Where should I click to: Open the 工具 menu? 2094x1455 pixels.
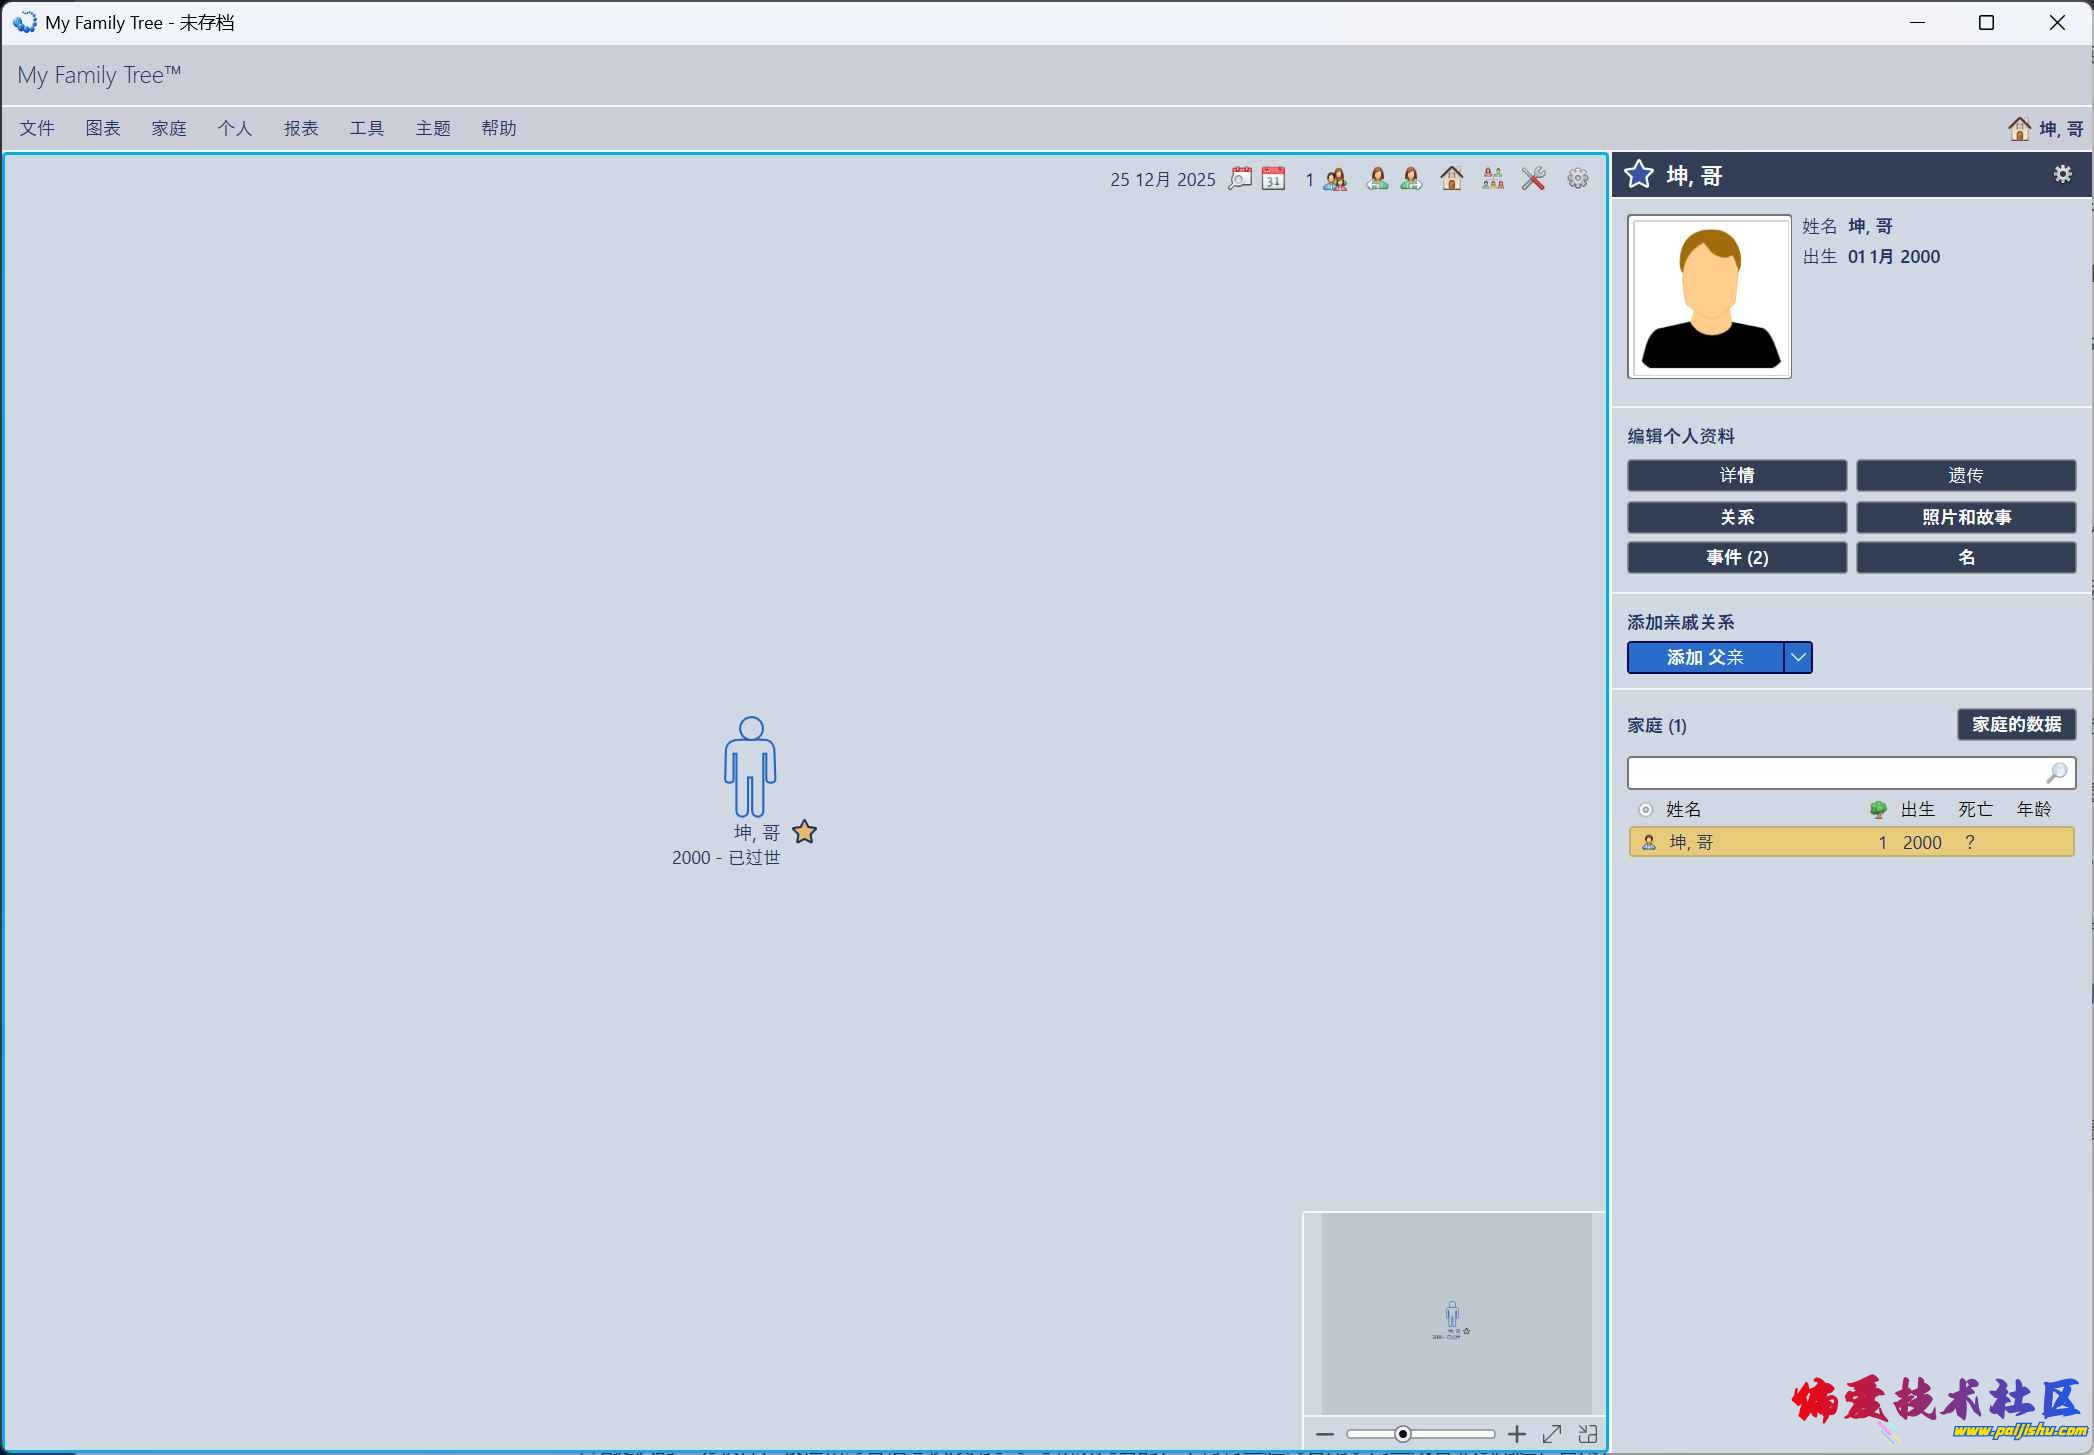coord(366,128)
